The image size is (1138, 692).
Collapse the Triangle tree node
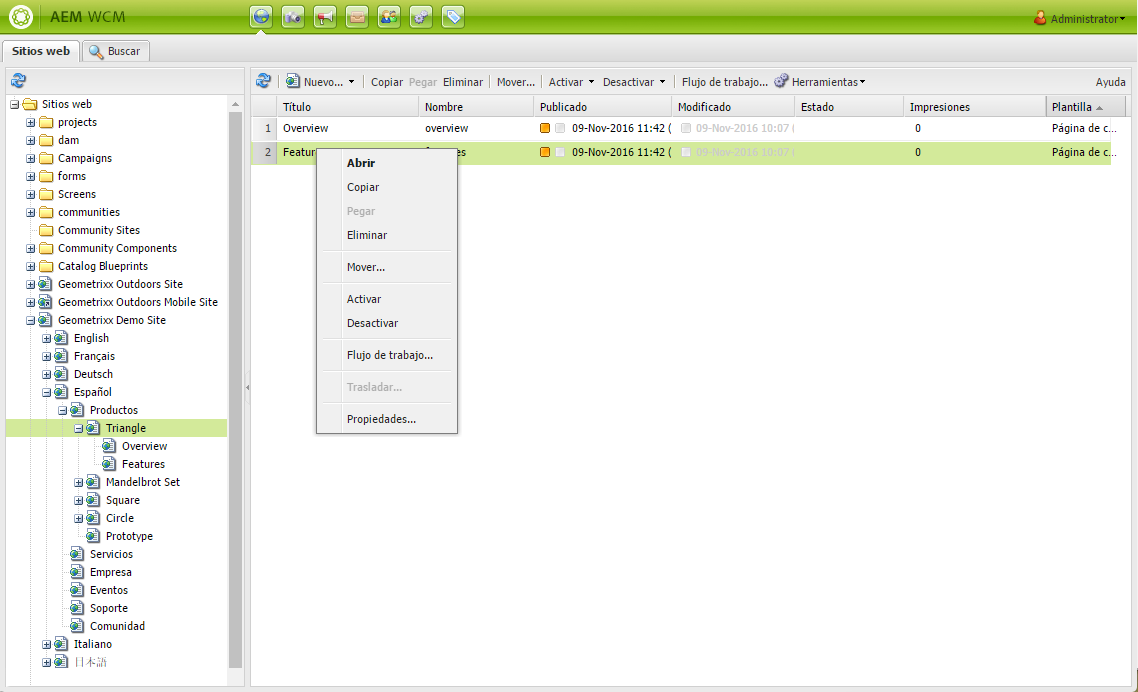click(x=78, y=428)
